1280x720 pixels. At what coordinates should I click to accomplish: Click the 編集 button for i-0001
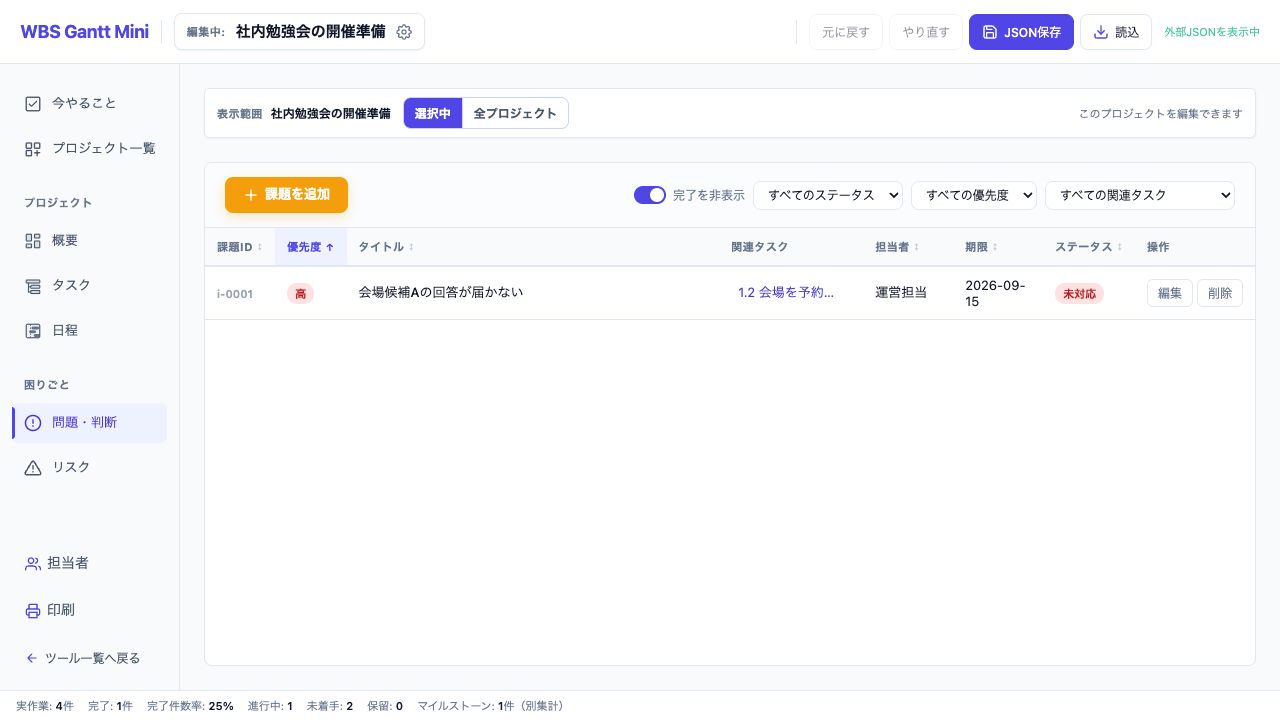click(1170, 293)
